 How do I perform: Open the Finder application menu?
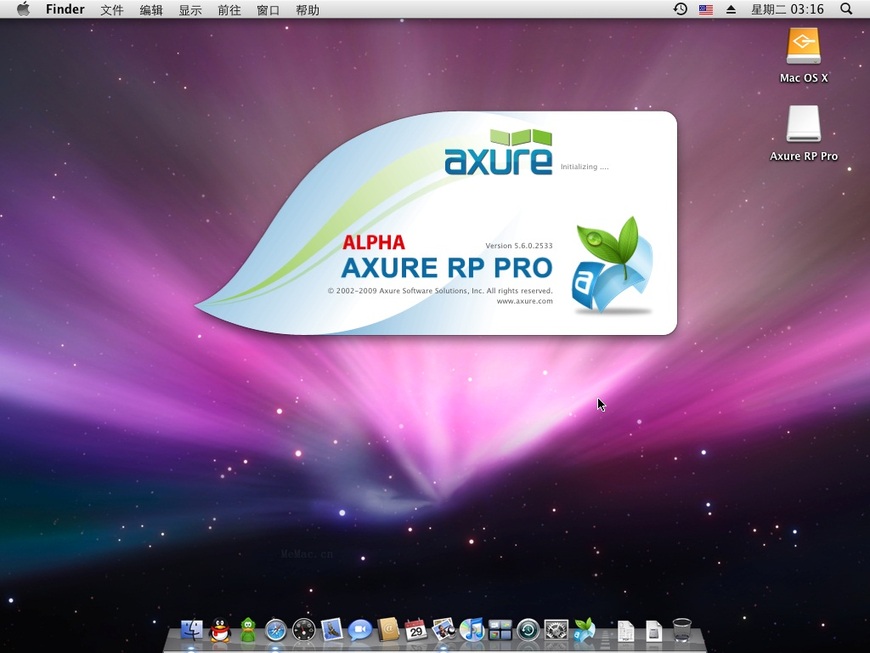[x=65, y=9]
